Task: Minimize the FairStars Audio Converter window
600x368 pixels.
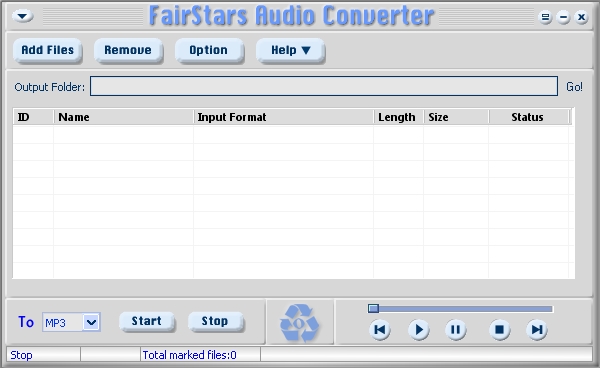Action: click(x=563, y=17)
